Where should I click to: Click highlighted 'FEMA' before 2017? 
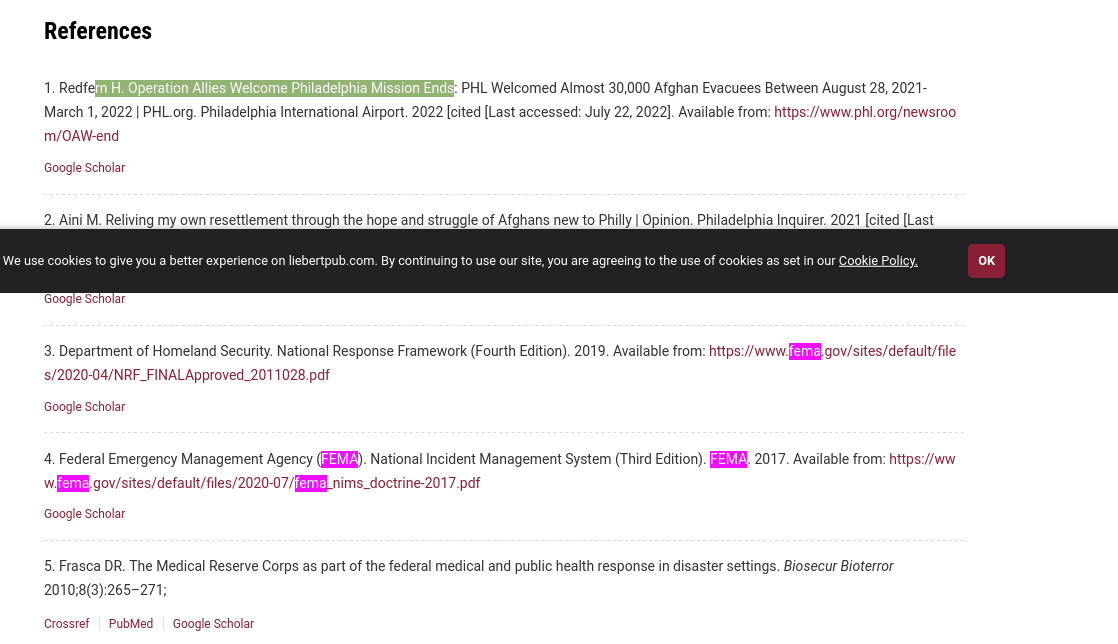click(728, 459)
